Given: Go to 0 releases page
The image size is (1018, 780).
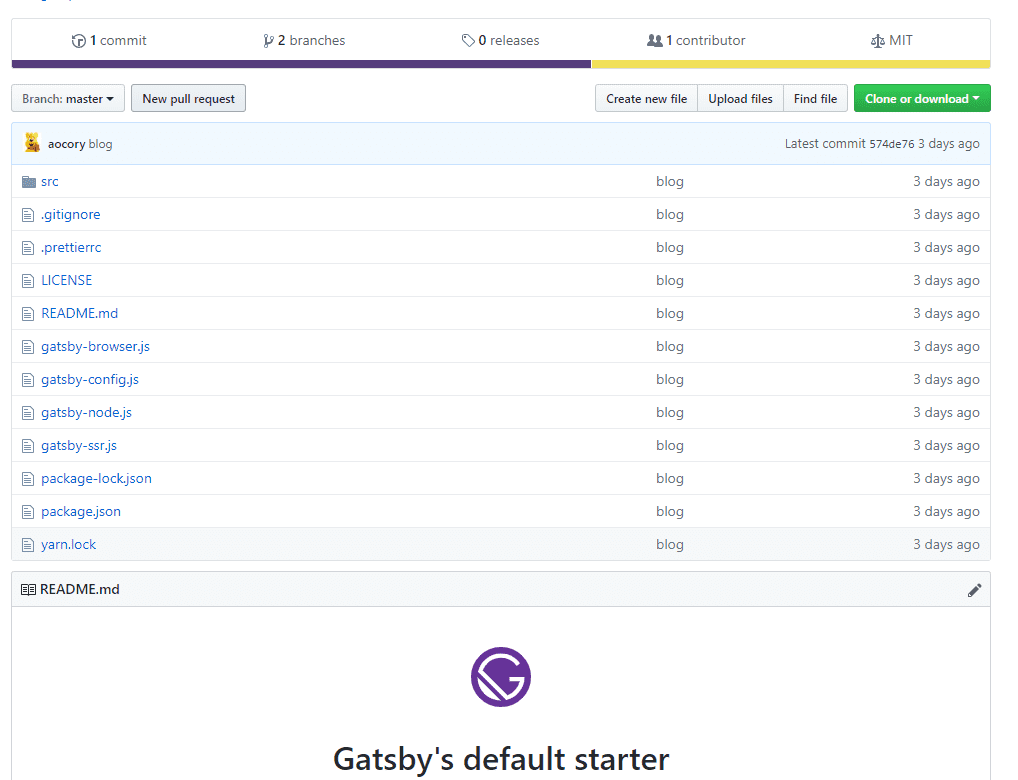Looking at the screenshot, I should [501, 40].
